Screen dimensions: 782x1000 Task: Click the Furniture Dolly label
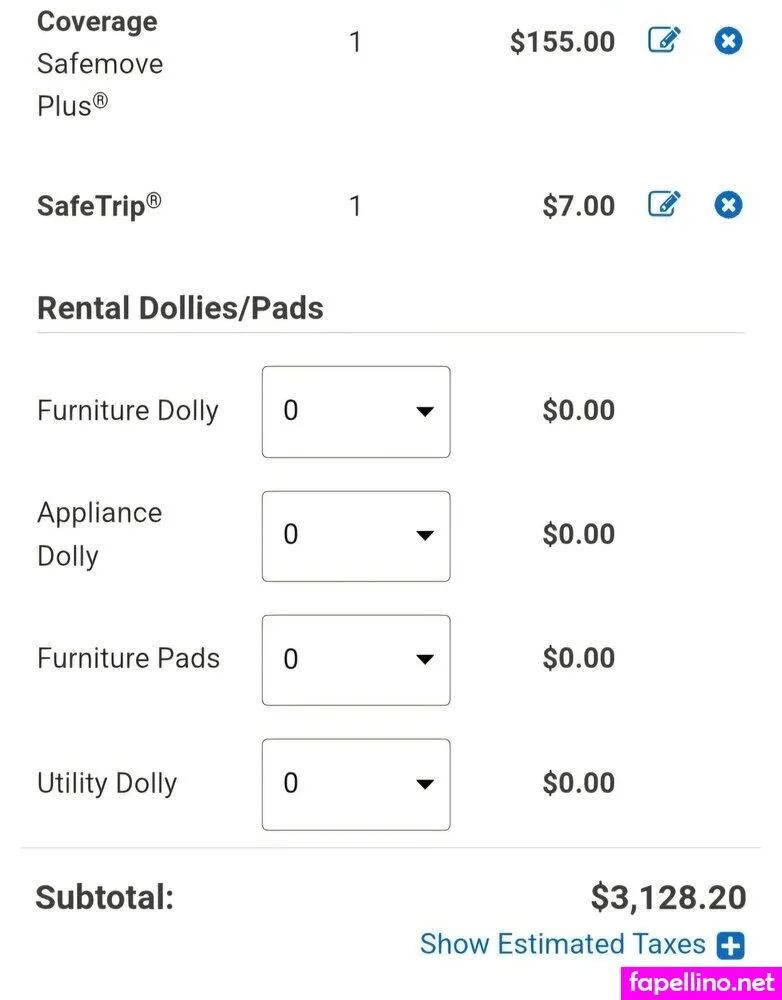pos(127,411)
